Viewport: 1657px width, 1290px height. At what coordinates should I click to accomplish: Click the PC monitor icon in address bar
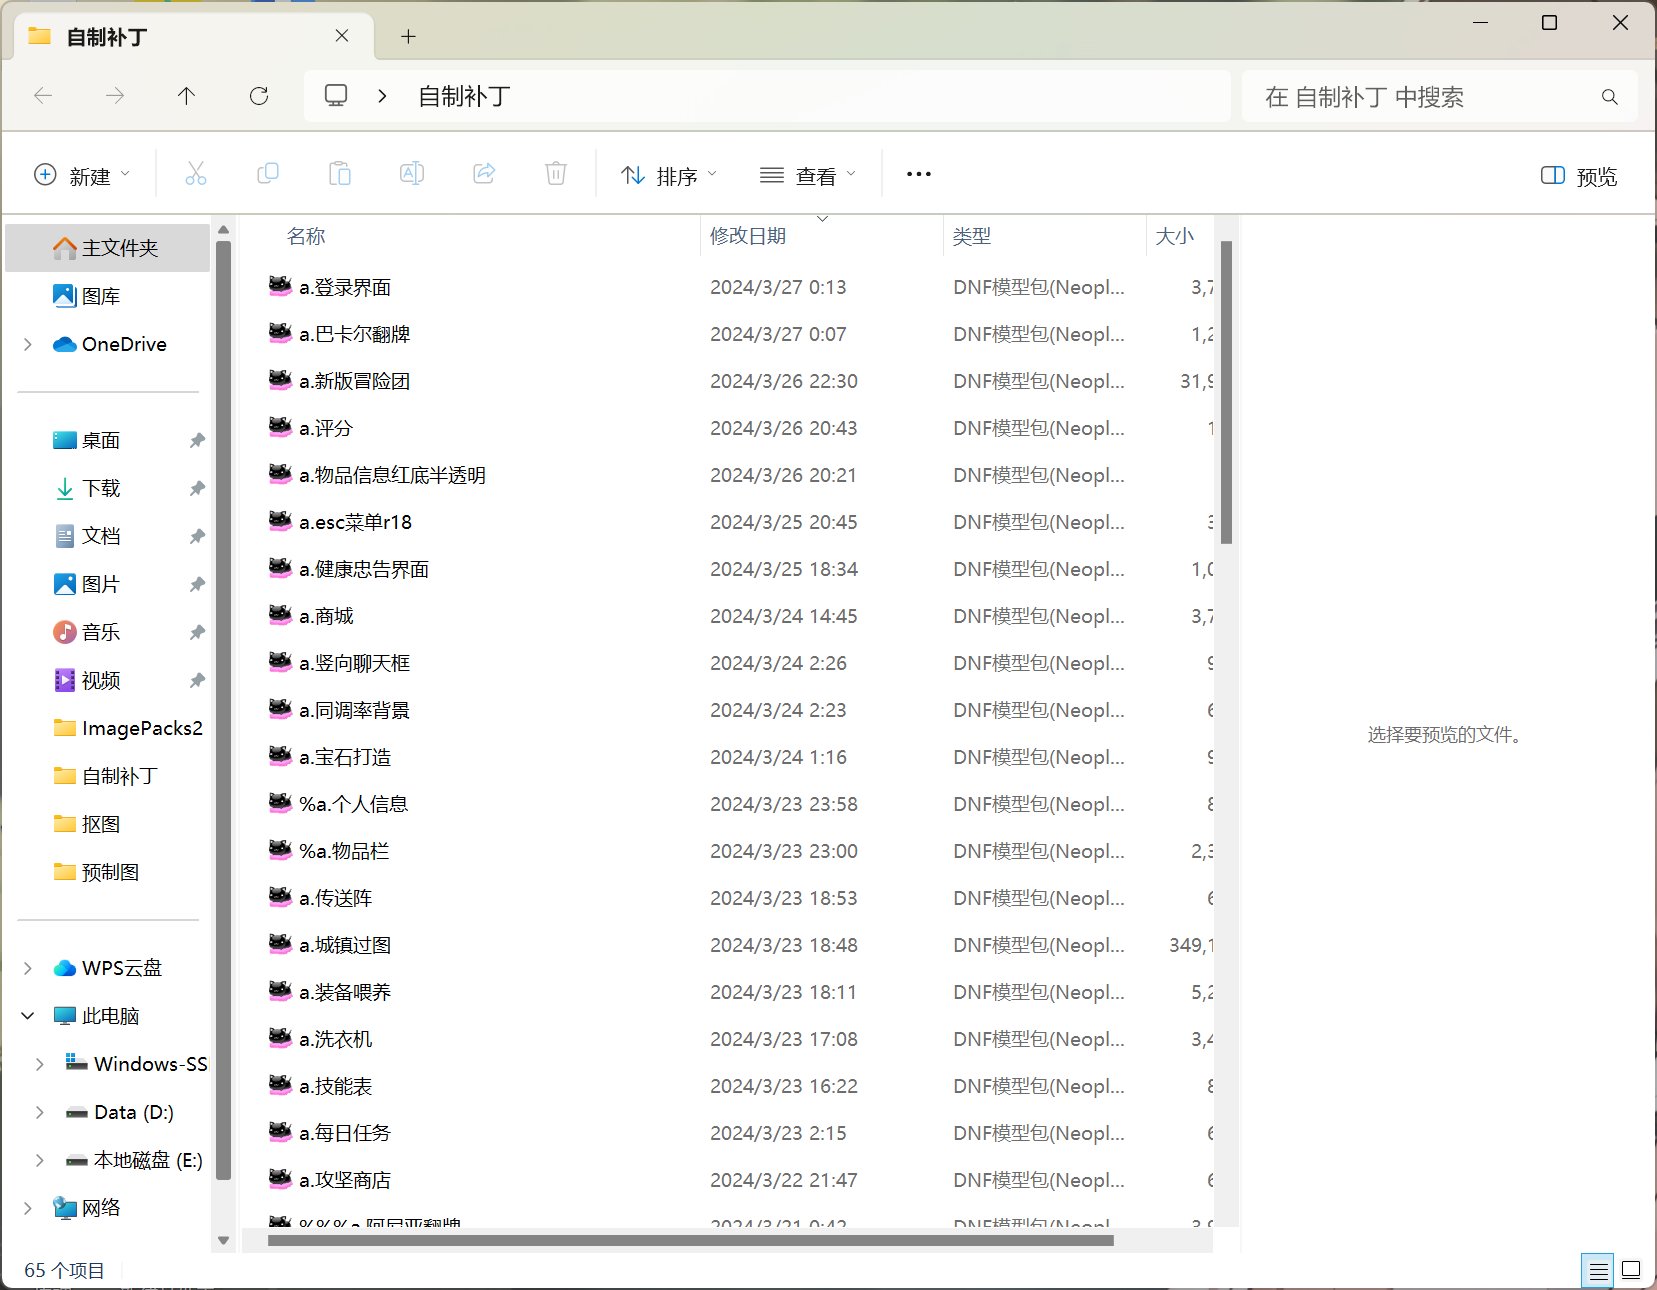(336, 96)
